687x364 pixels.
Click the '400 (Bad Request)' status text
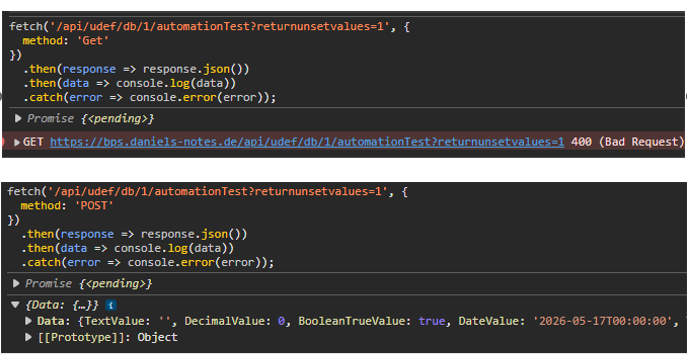tap(627, 142)
